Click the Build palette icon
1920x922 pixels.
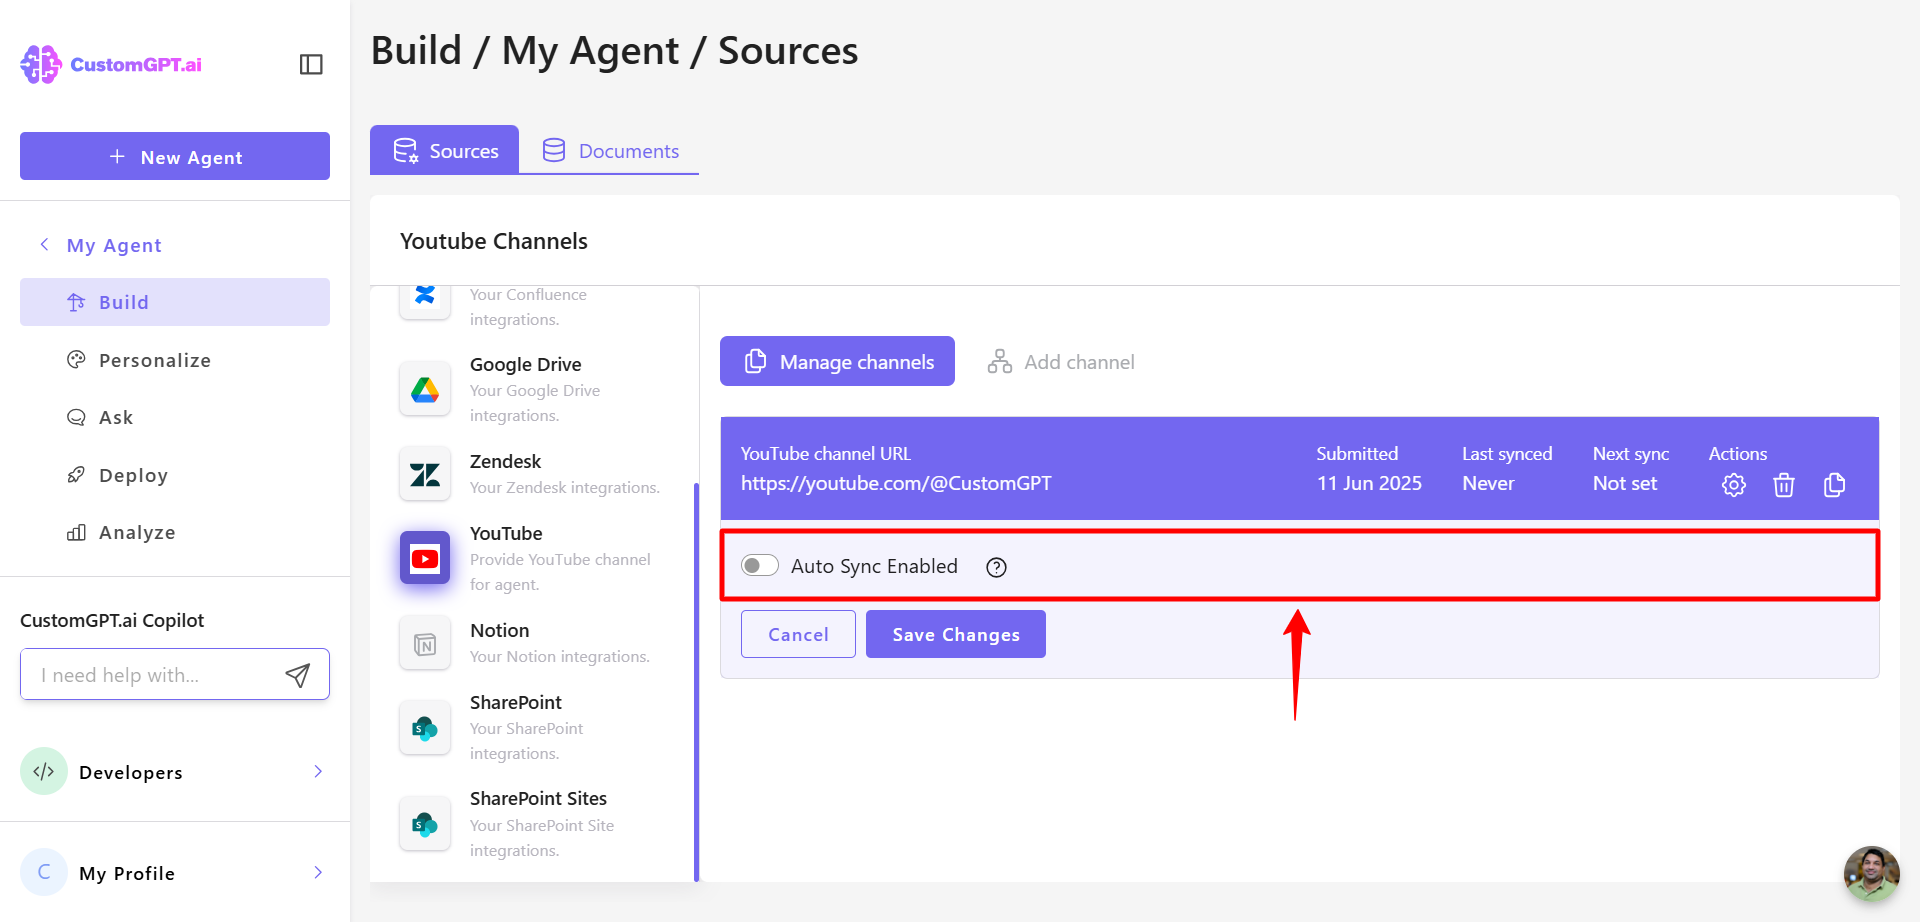pos(76,302)
